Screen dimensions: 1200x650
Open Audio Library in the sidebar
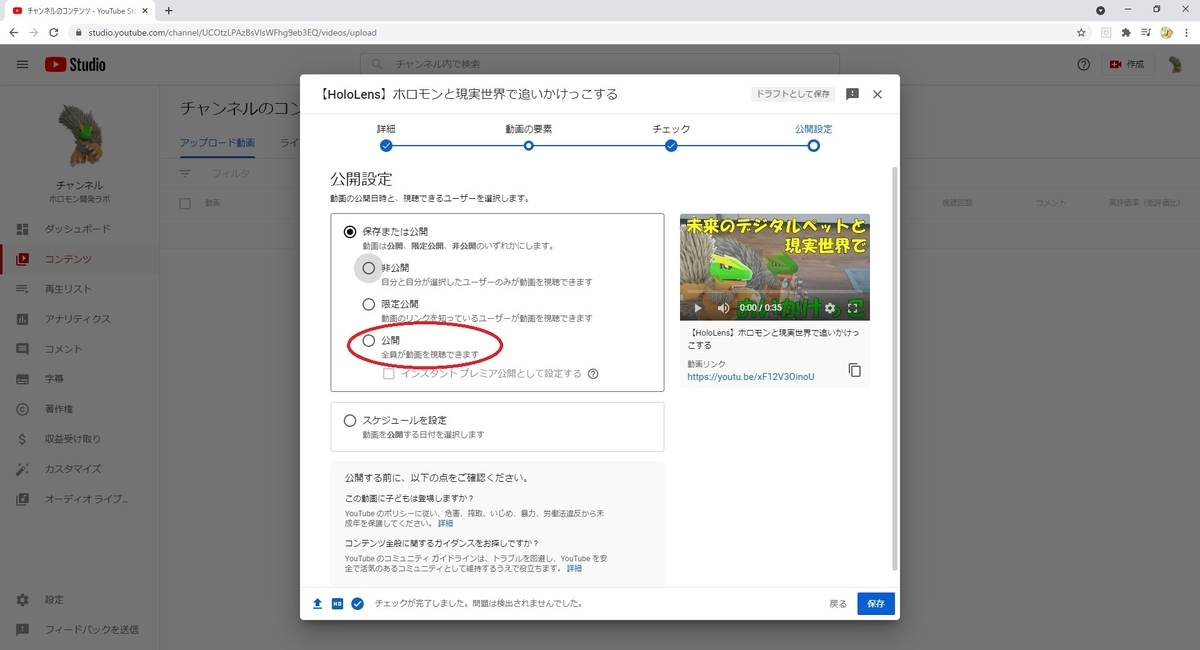tap(75, 499)
